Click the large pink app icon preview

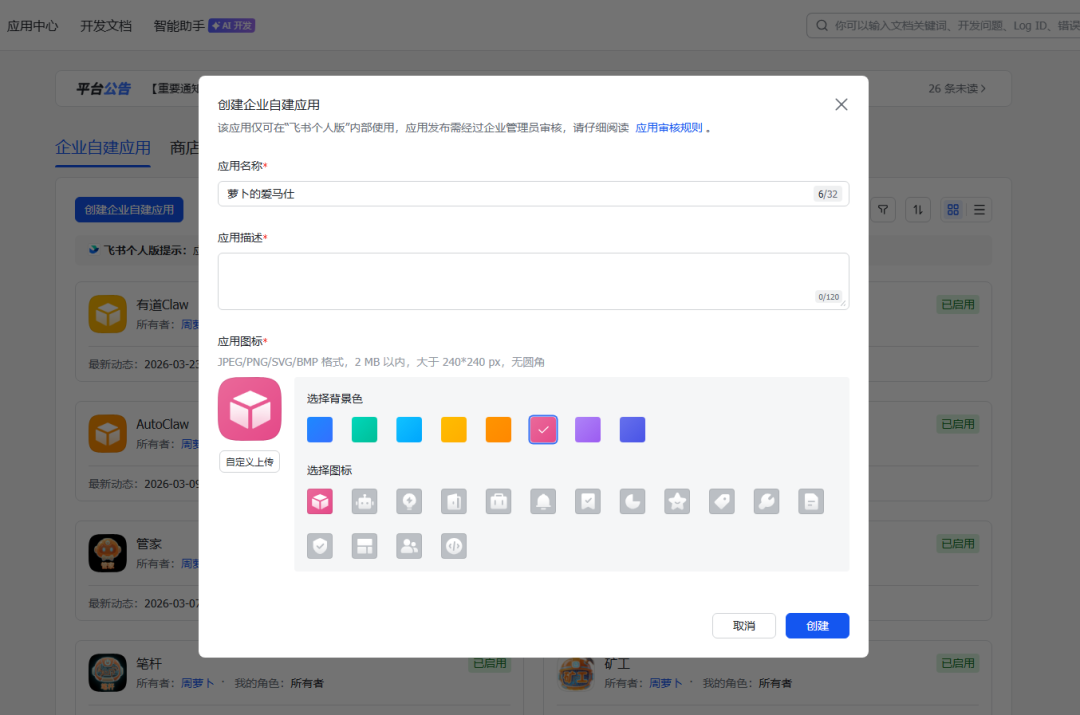pyautogui.click(x=249, y=409)
